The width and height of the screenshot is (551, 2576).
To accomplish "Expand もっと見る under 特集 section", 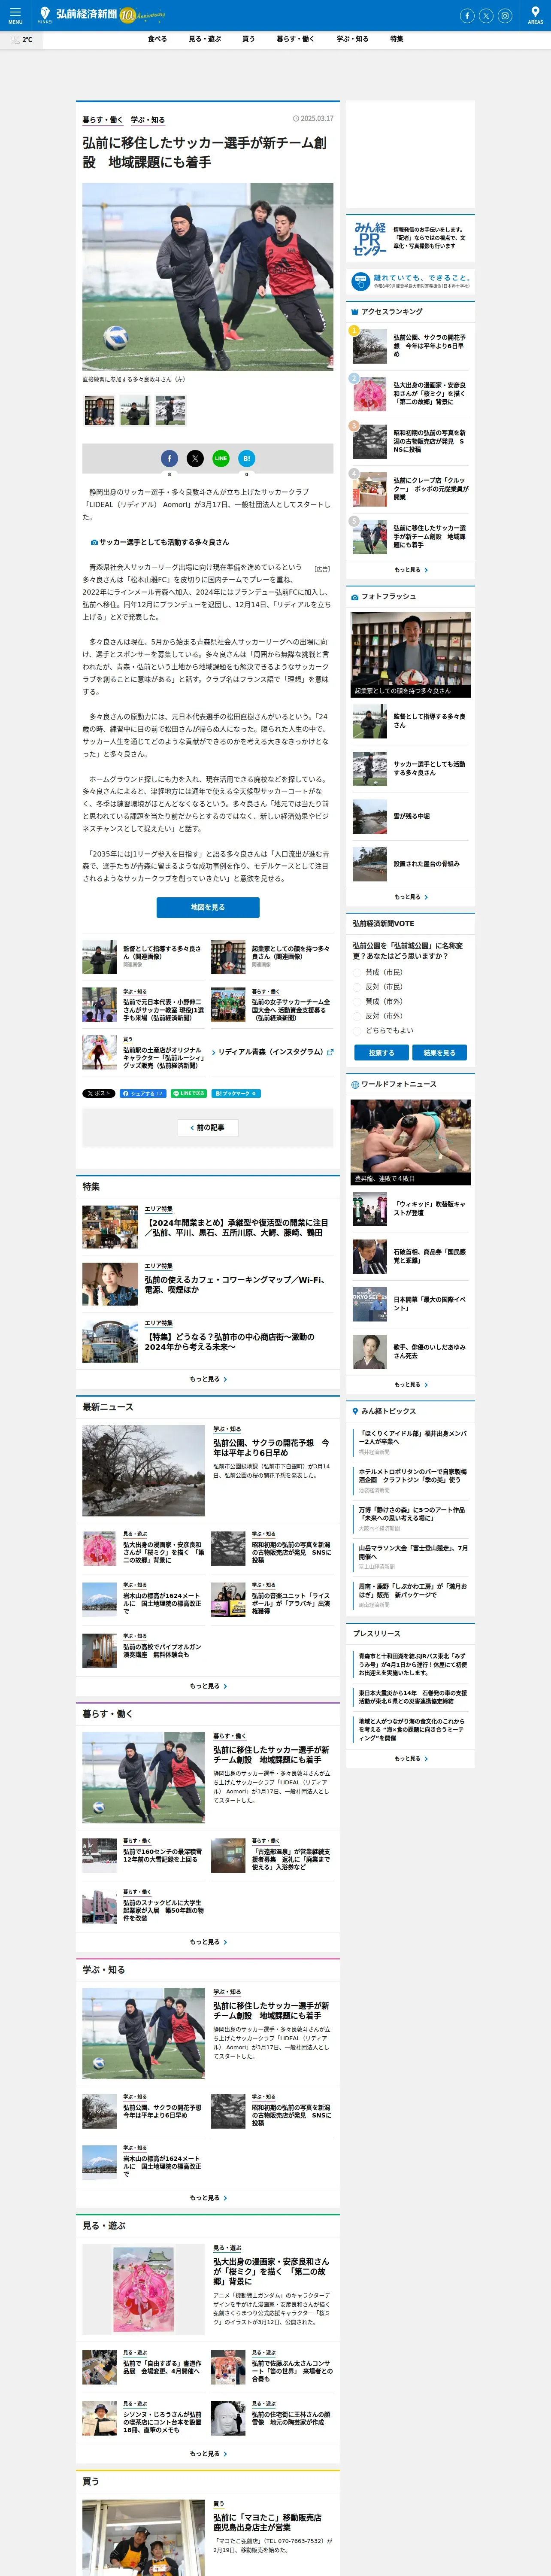I will click(x=208, y=1379).
